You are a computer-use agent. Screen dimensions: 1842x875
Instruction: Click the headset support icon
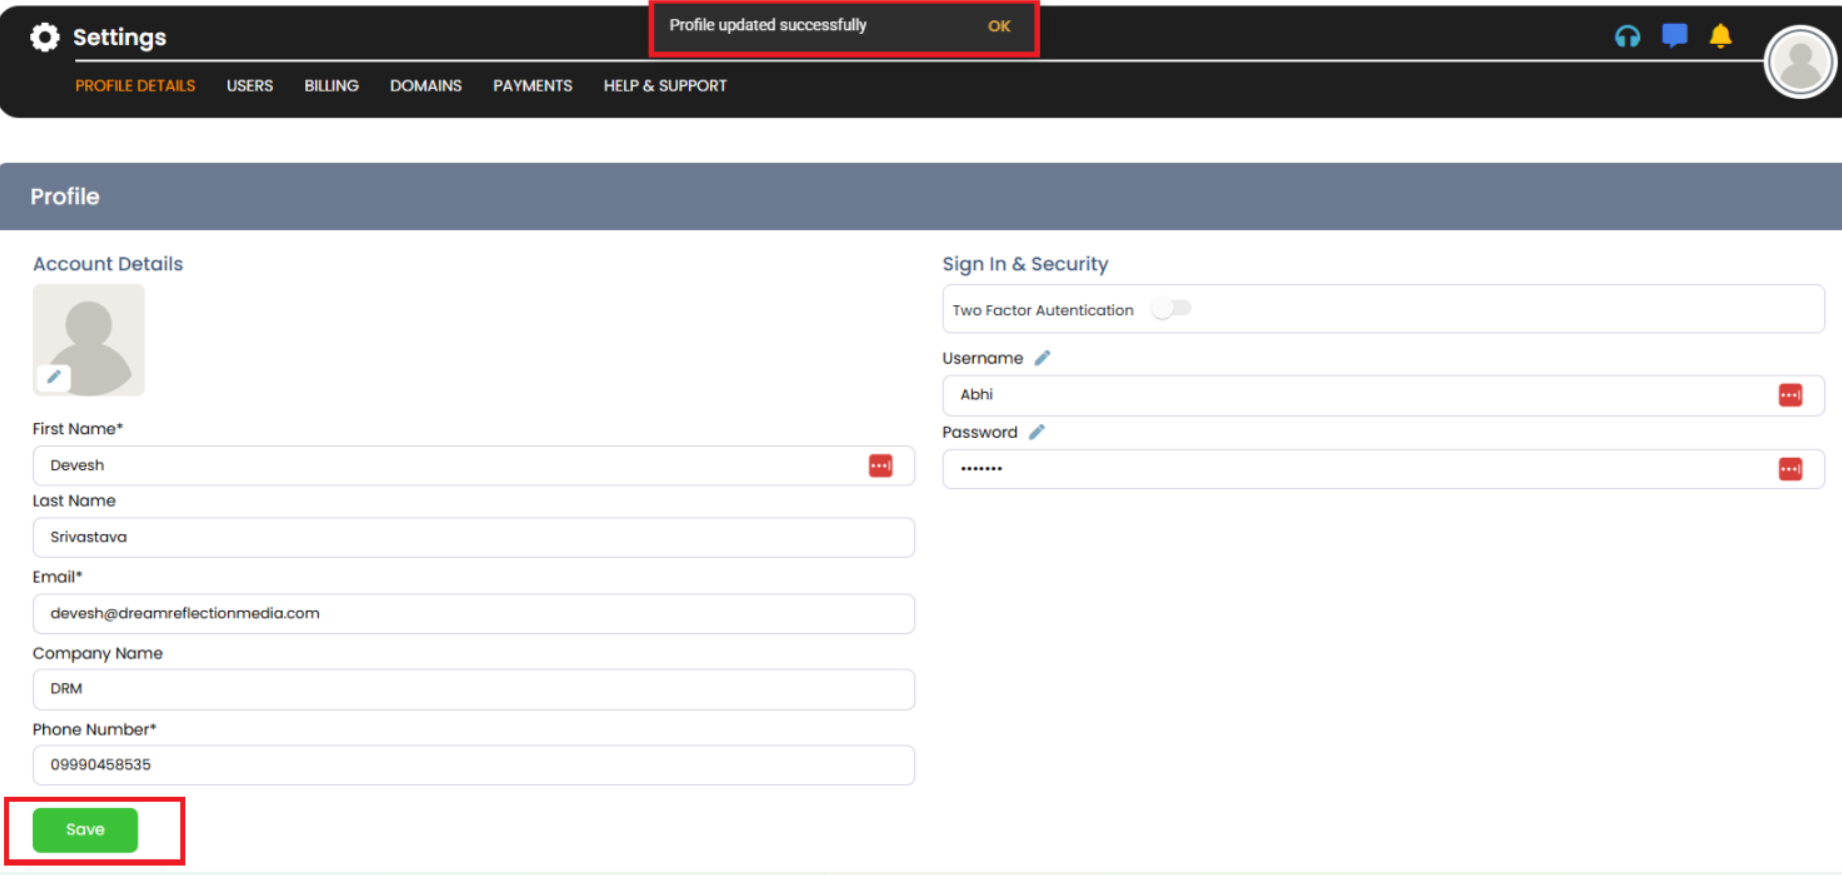[1627, 37]
